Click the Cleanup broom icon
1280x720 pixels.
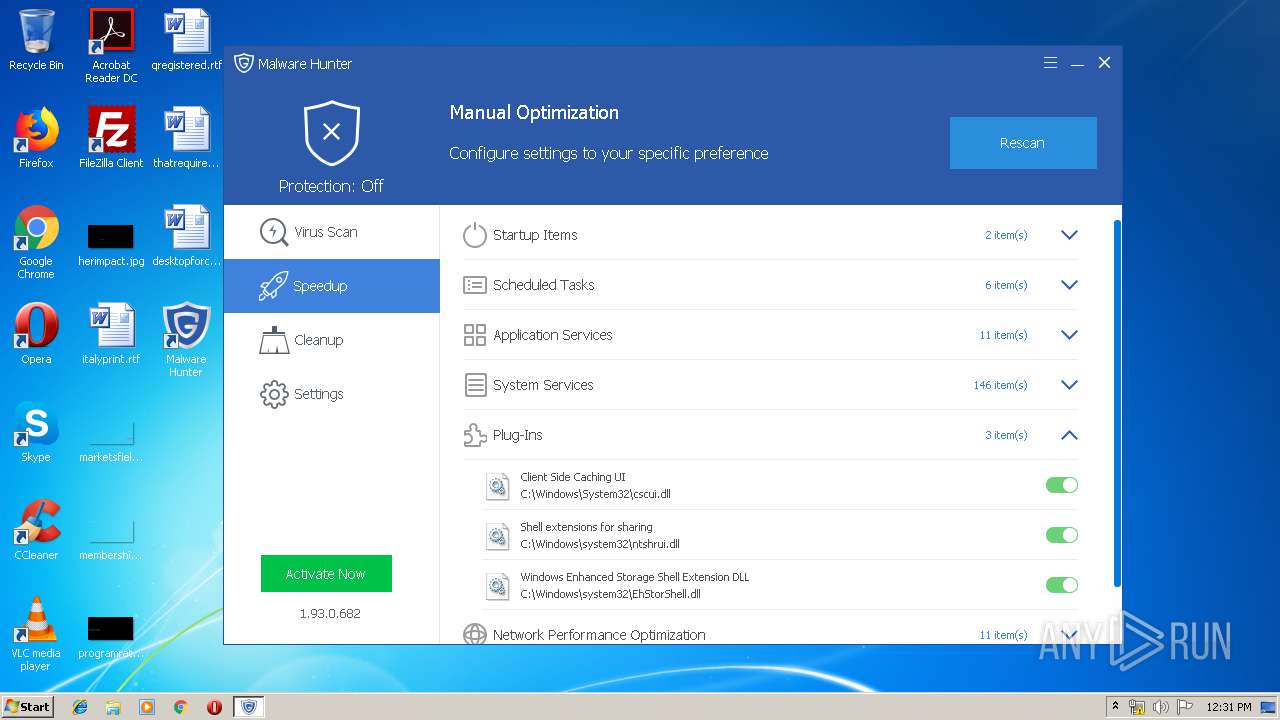pyautogui.click(x=273, y=340)
